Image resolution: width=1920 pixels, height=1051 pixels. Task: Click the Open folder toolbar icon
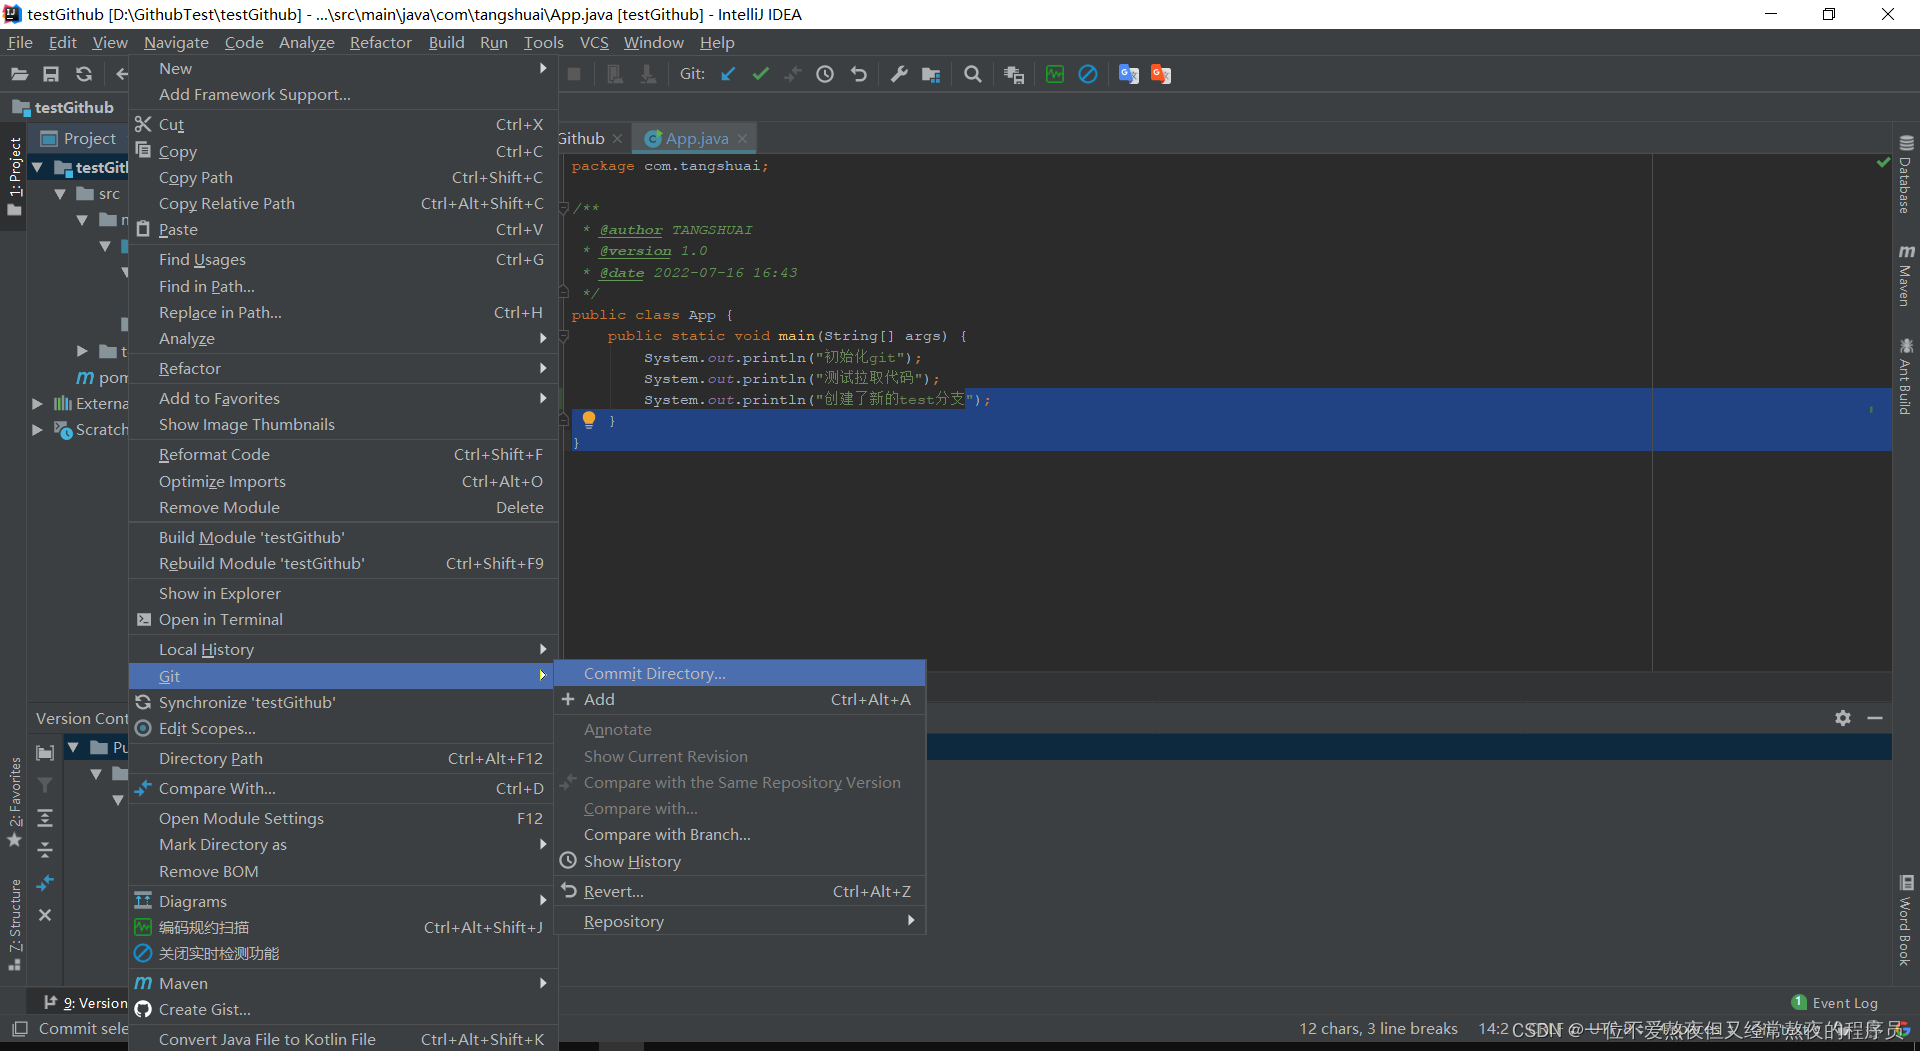(19, 74)
